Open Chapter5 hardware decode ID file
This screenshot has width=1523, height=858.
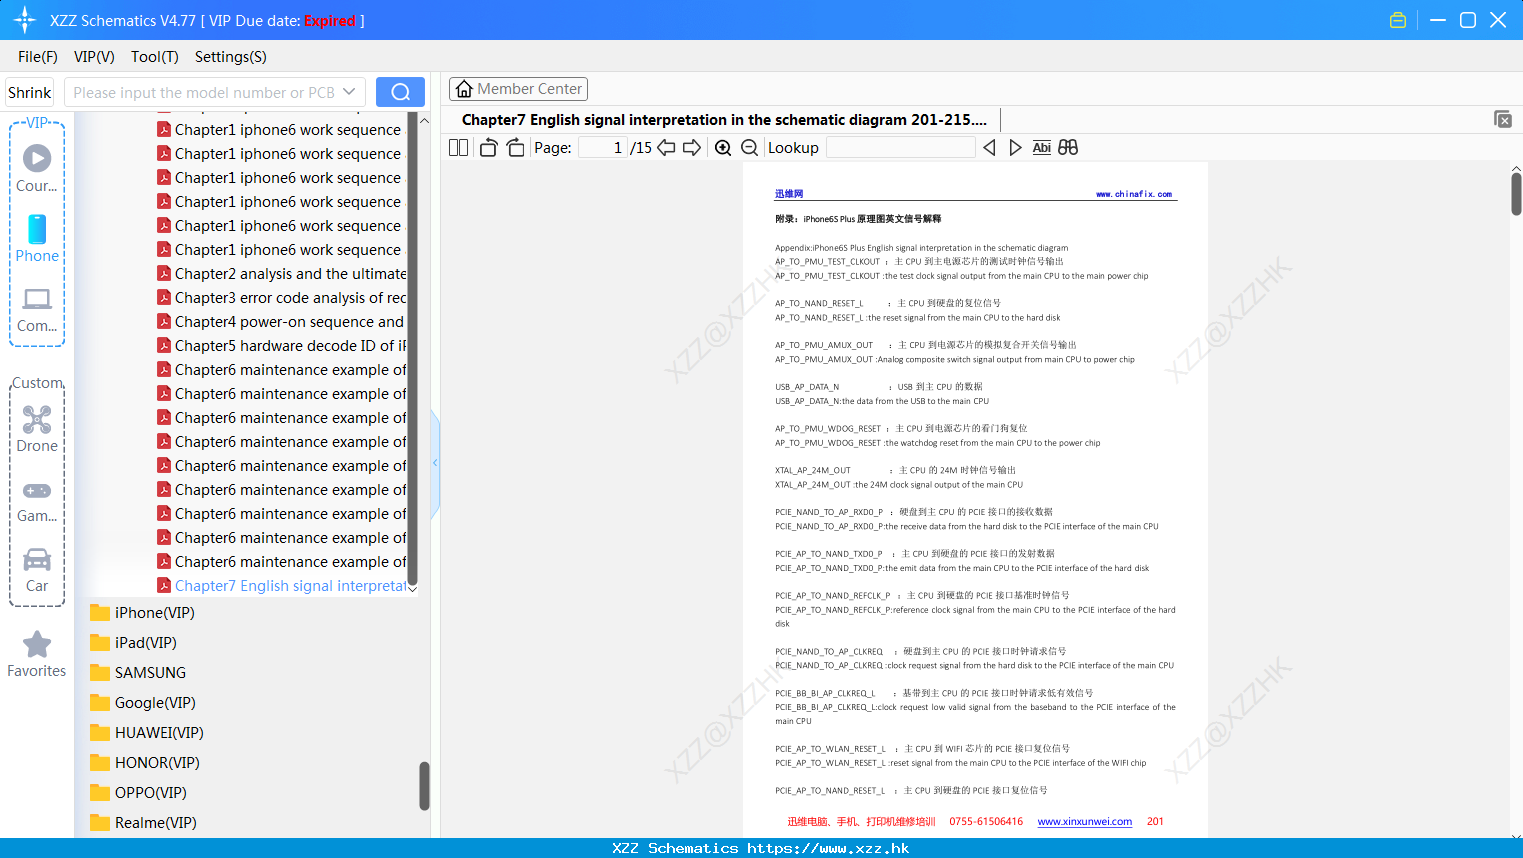281,346
